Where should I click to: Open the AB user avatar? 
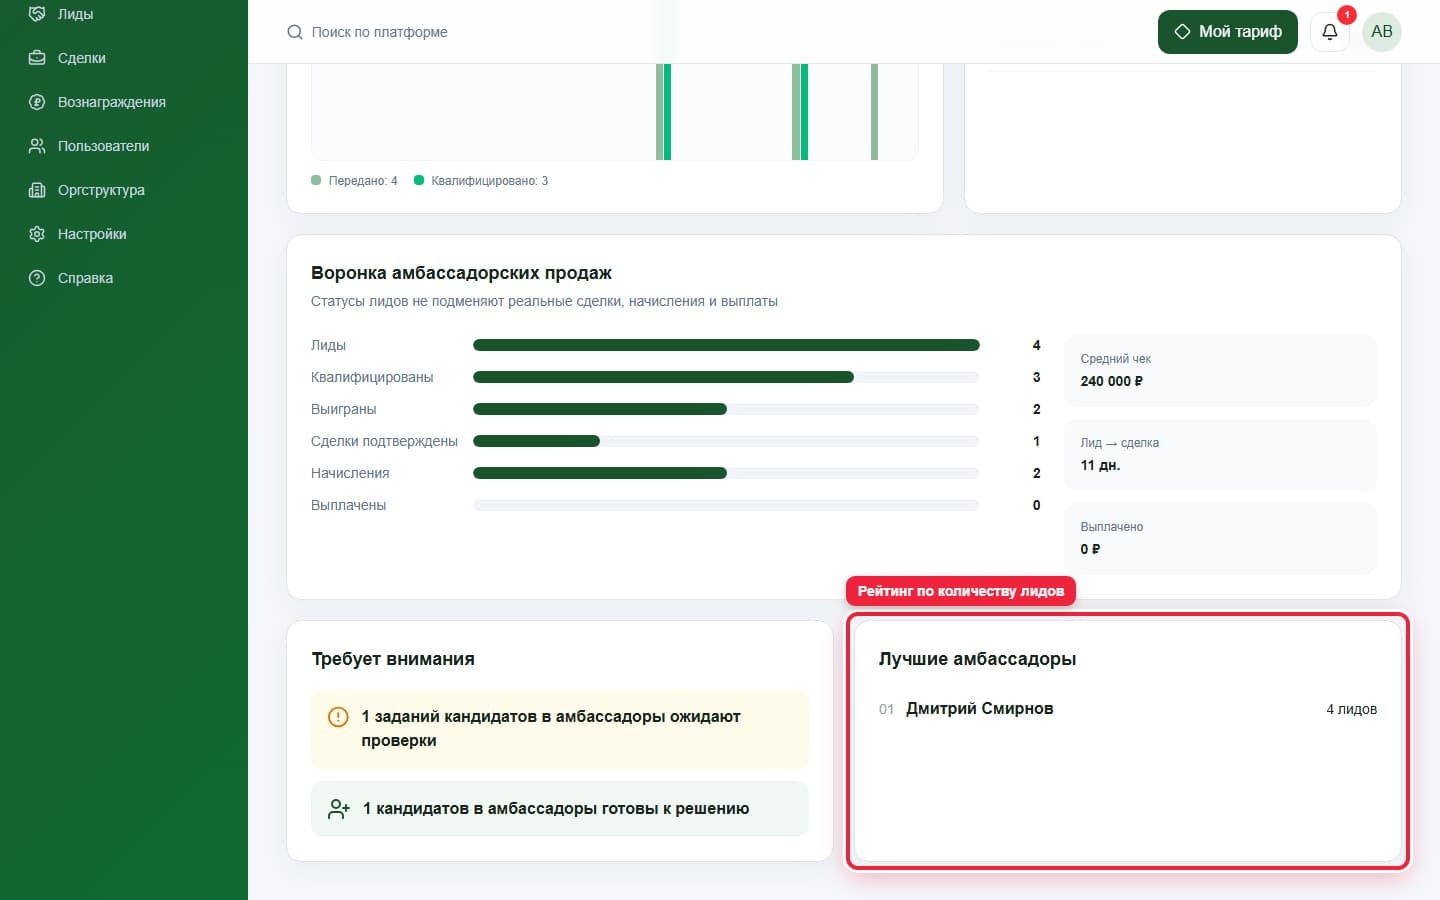point(1382,32)
